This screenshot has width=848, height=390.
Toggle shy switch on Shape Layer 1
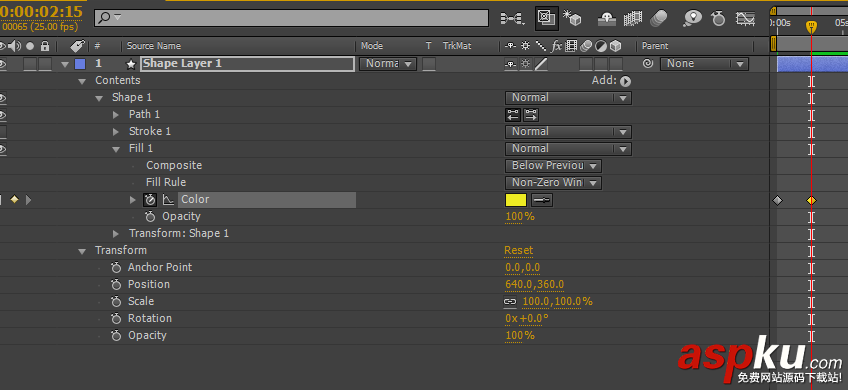tap(510, 64)
